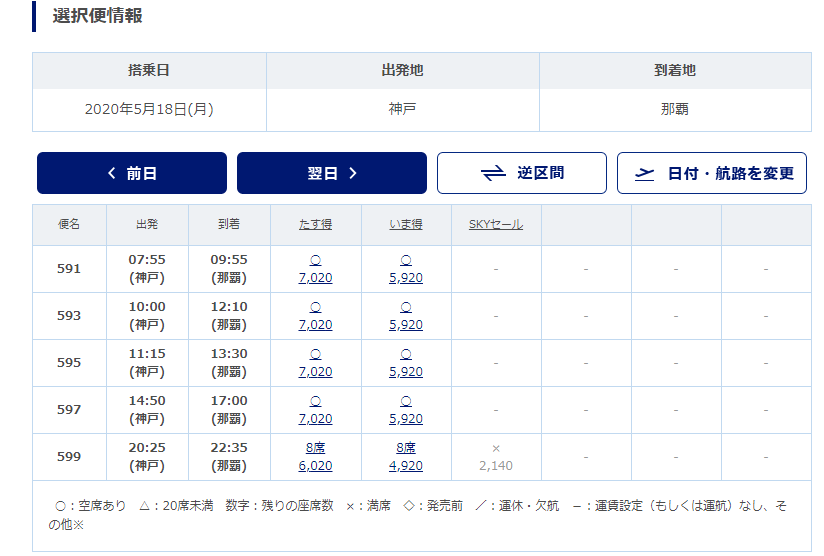Click the 到着地 header cell
The image size is (824, 556).
point(675,70)
